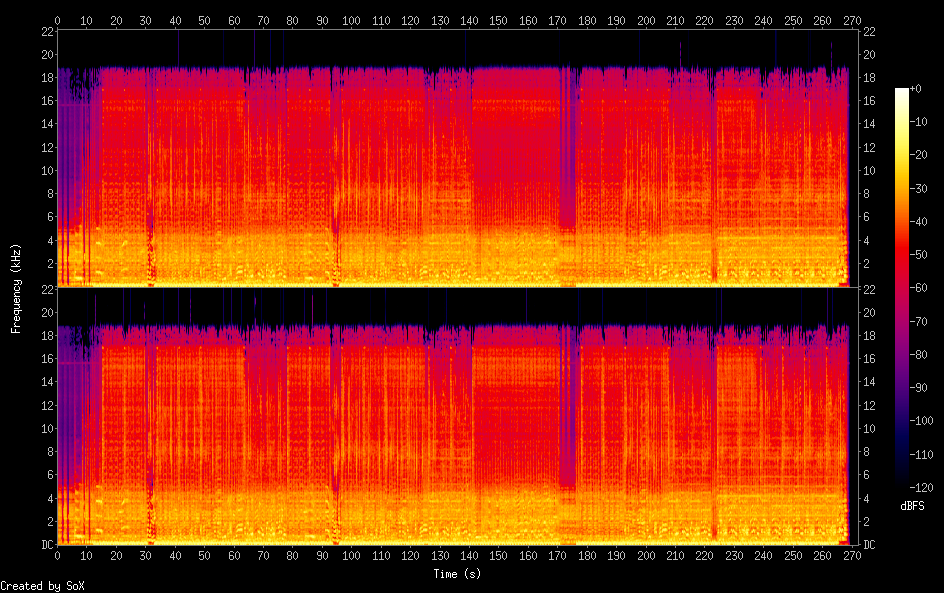Click the "Time (s)" axis label

[x=458, y=574]
